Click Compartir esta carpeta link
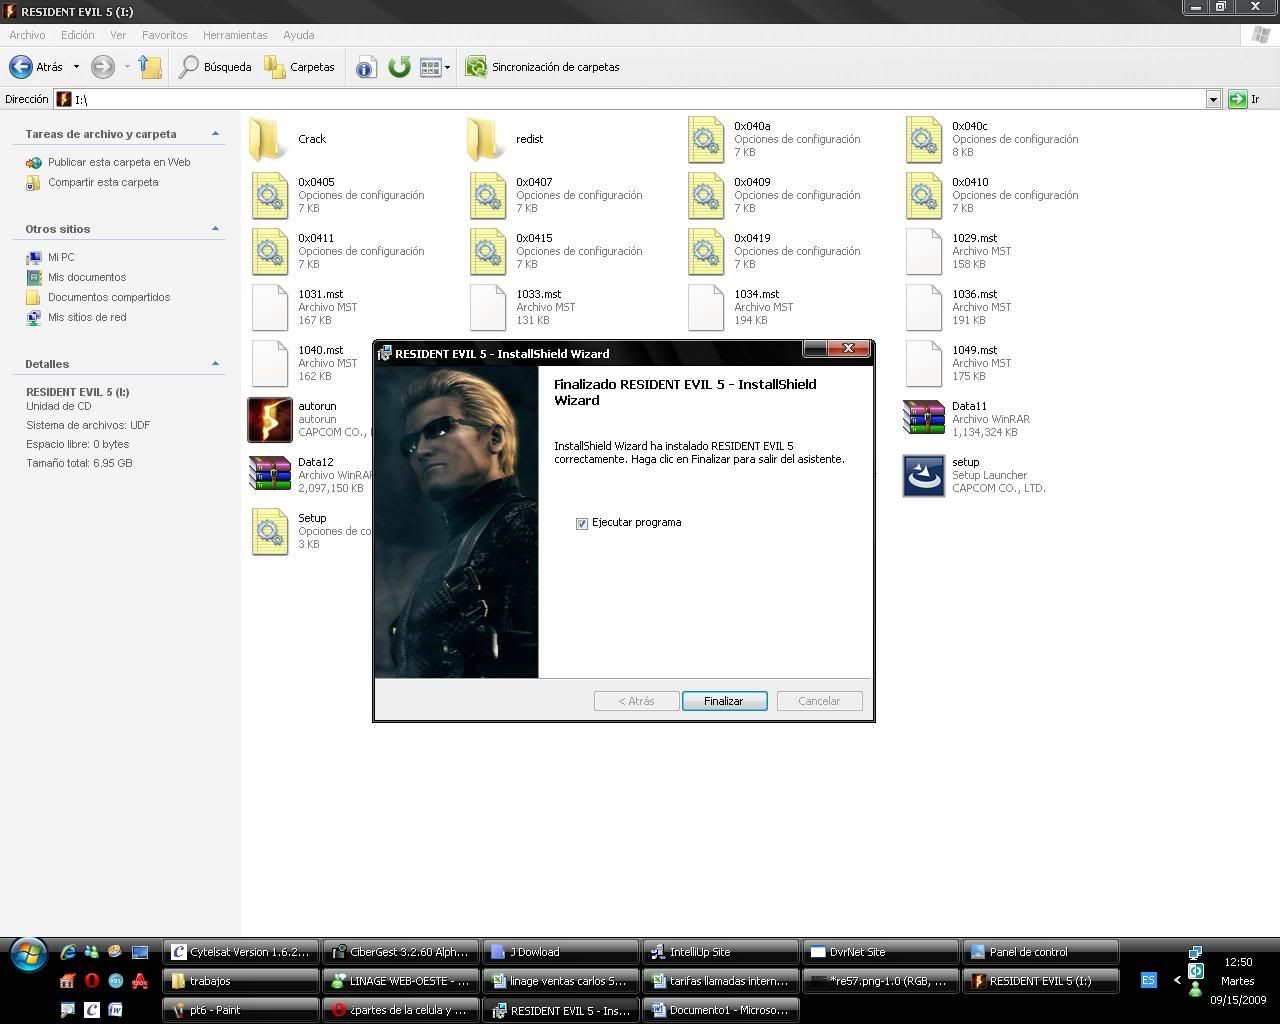This screenshot has height=1024, width=1280. pos(103,182)
